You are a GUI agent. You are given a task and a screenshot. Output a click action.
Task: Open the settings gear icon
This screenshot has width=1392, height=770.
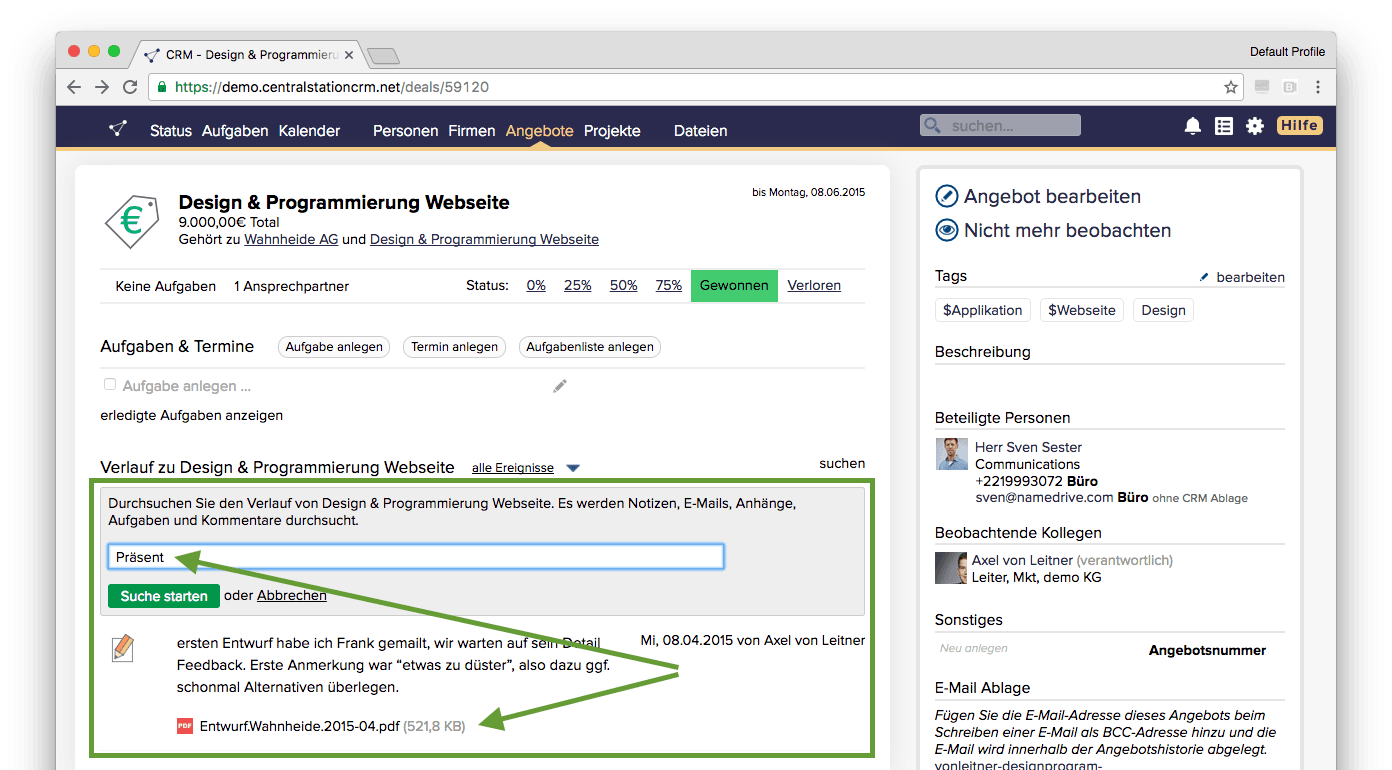(1254, 126)
